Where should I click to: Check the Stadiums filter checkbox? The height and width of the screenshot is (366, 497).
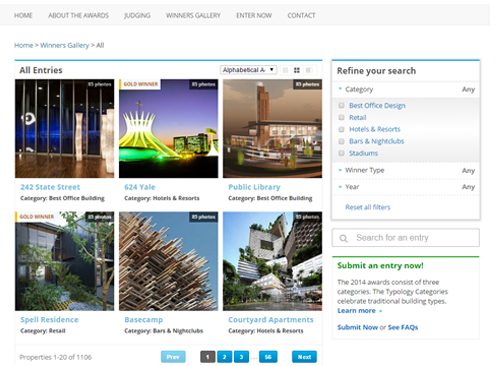341,153
